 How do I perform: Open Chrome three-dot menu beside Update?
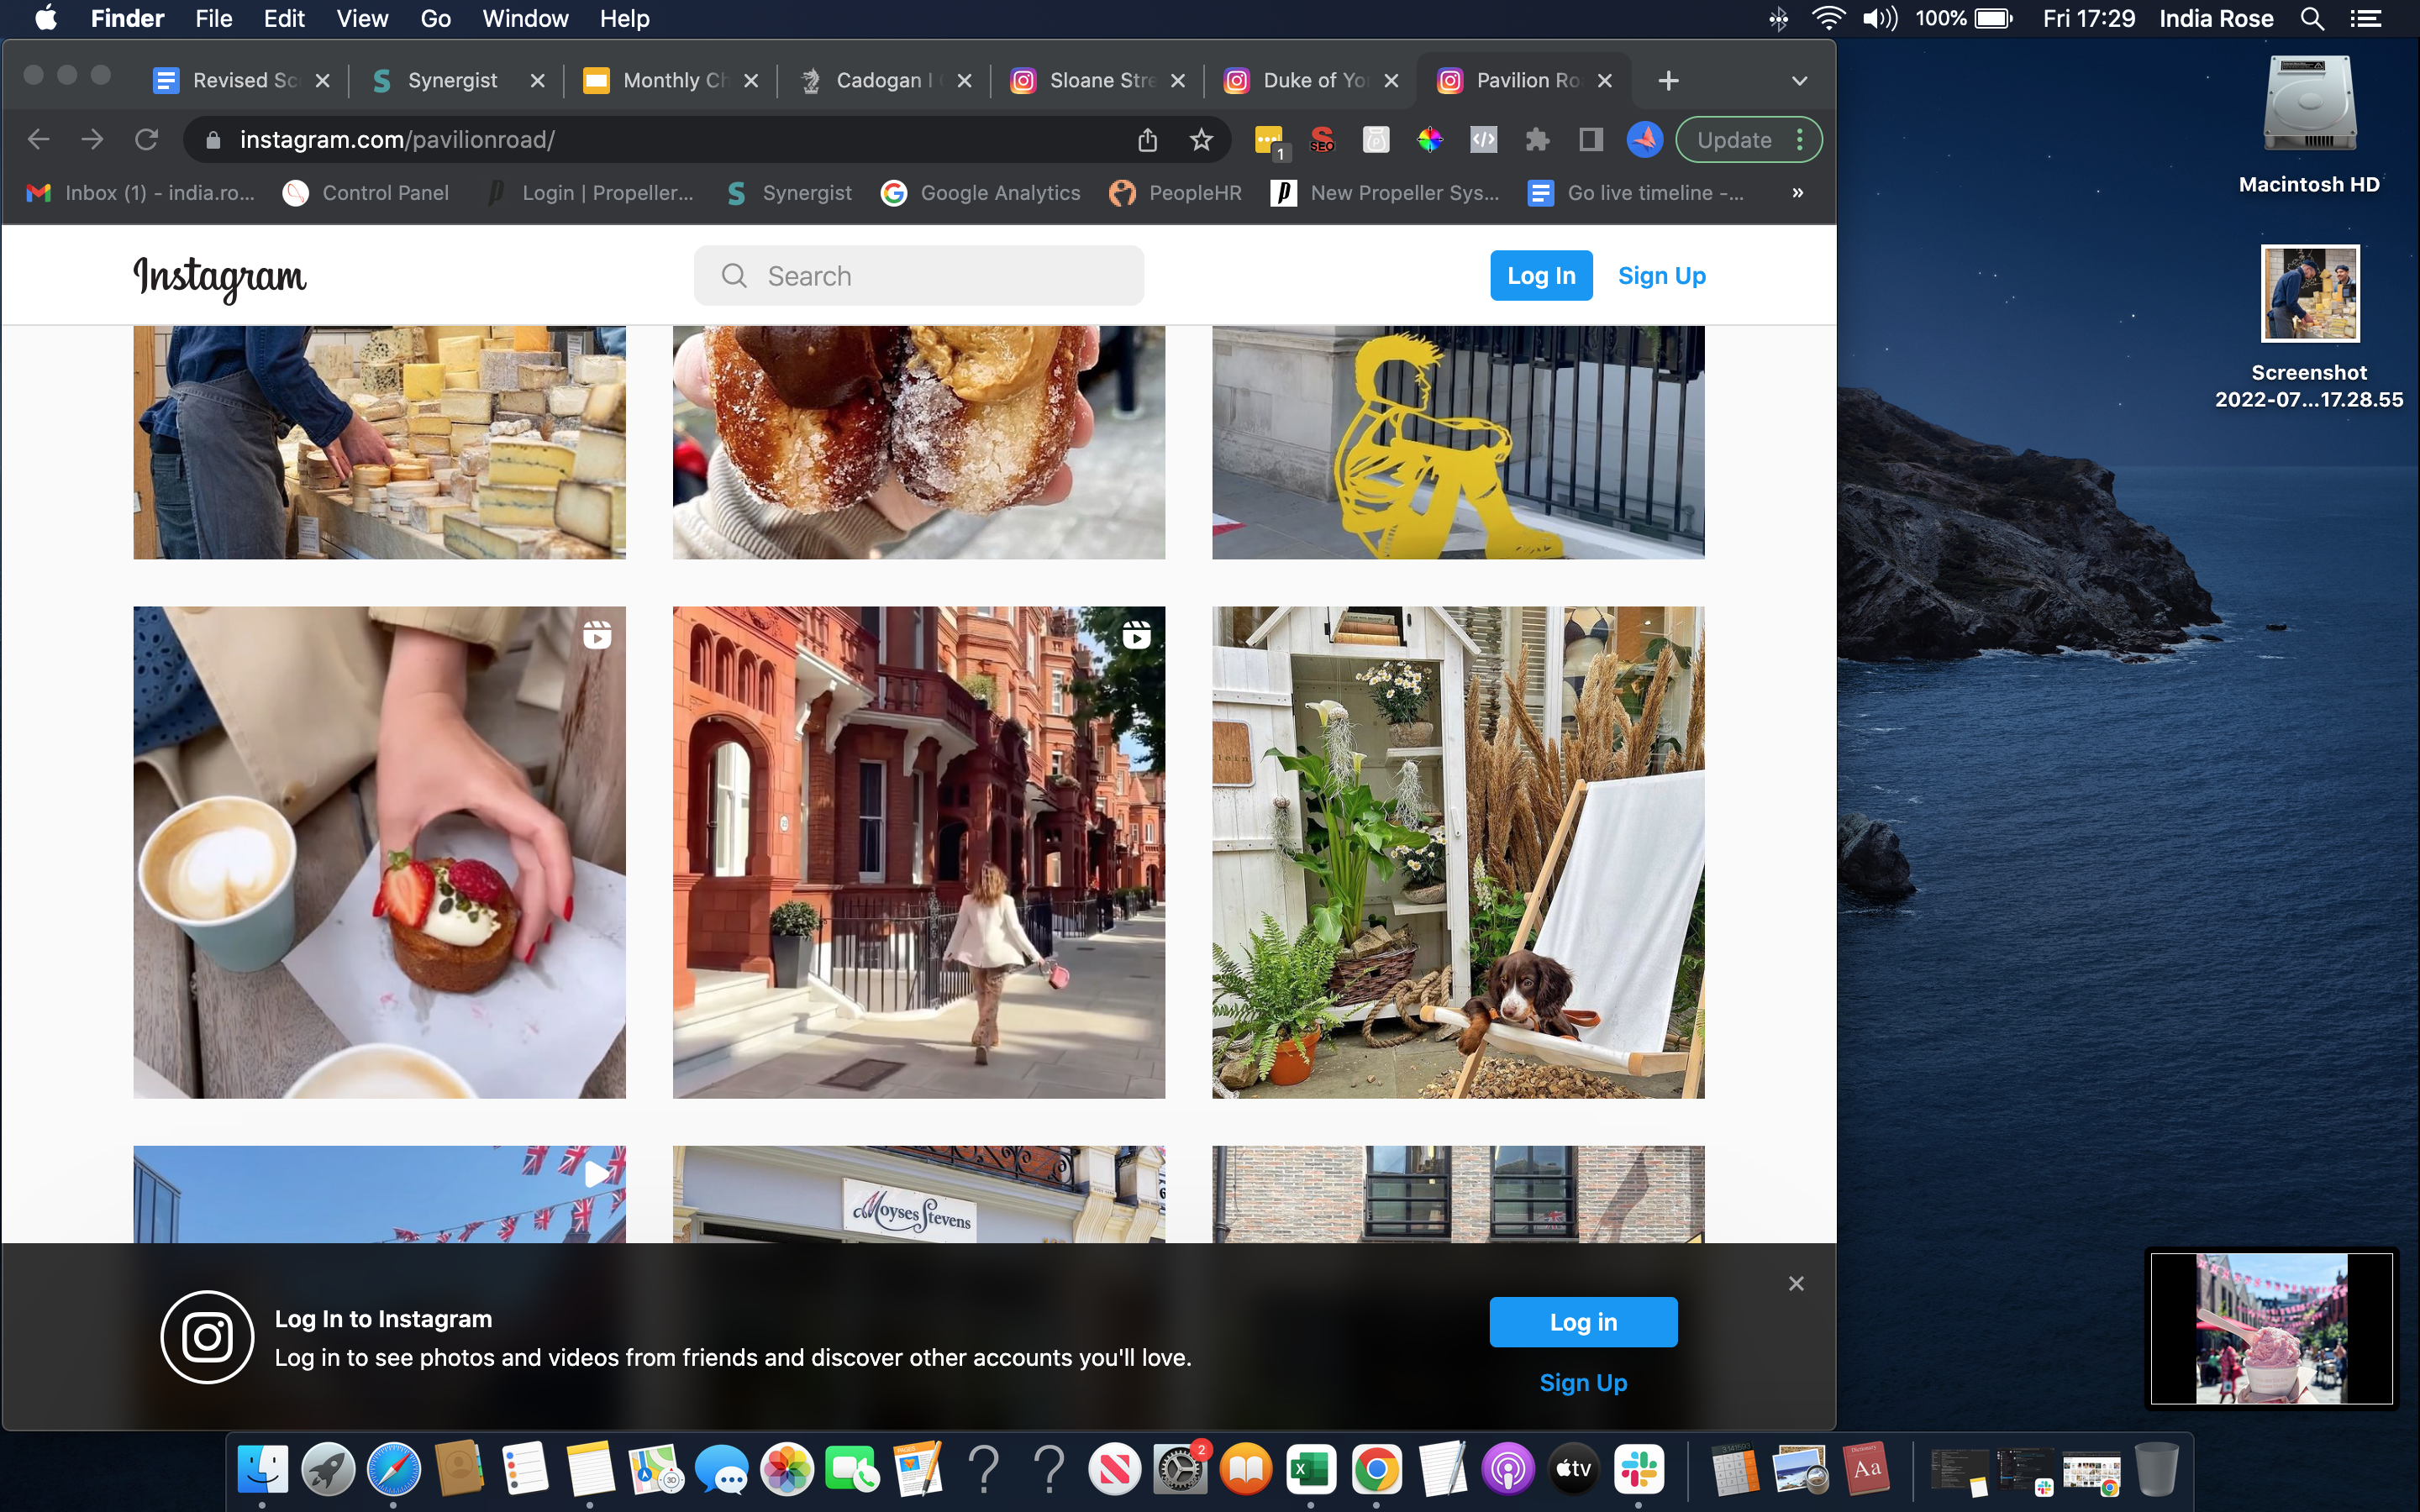1800,140
